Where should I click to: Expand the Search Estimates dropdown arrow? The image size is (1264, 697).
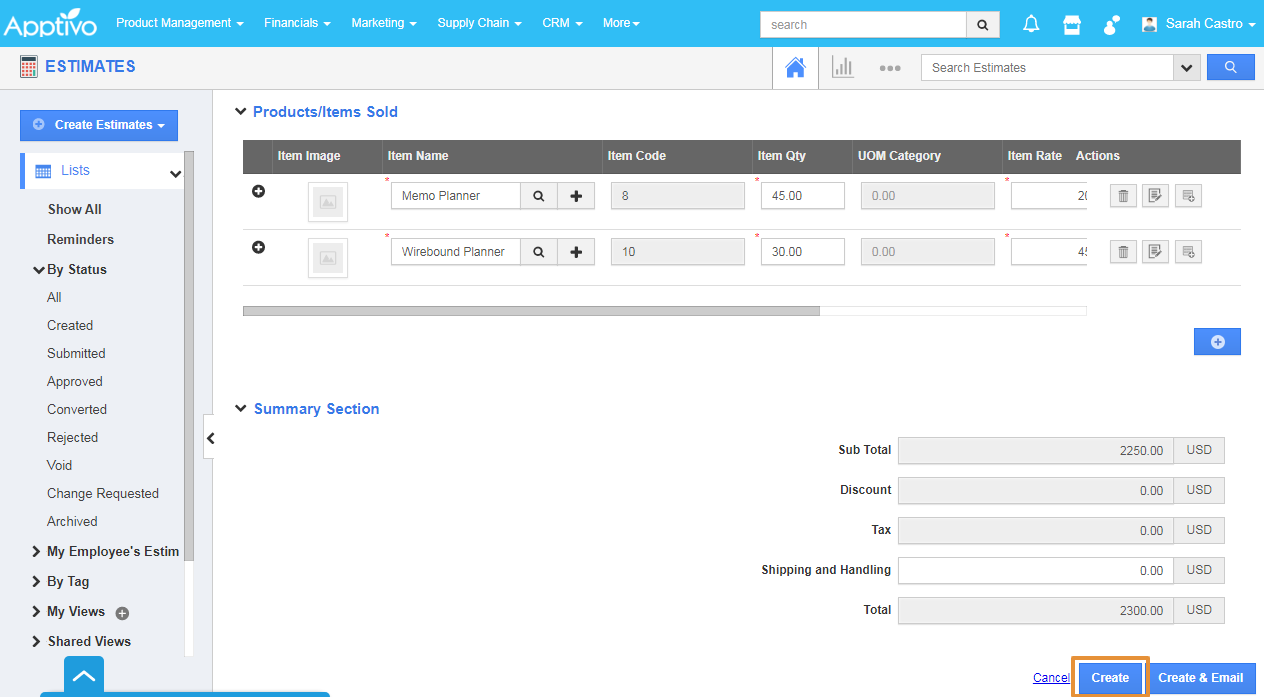point(1186,68)
